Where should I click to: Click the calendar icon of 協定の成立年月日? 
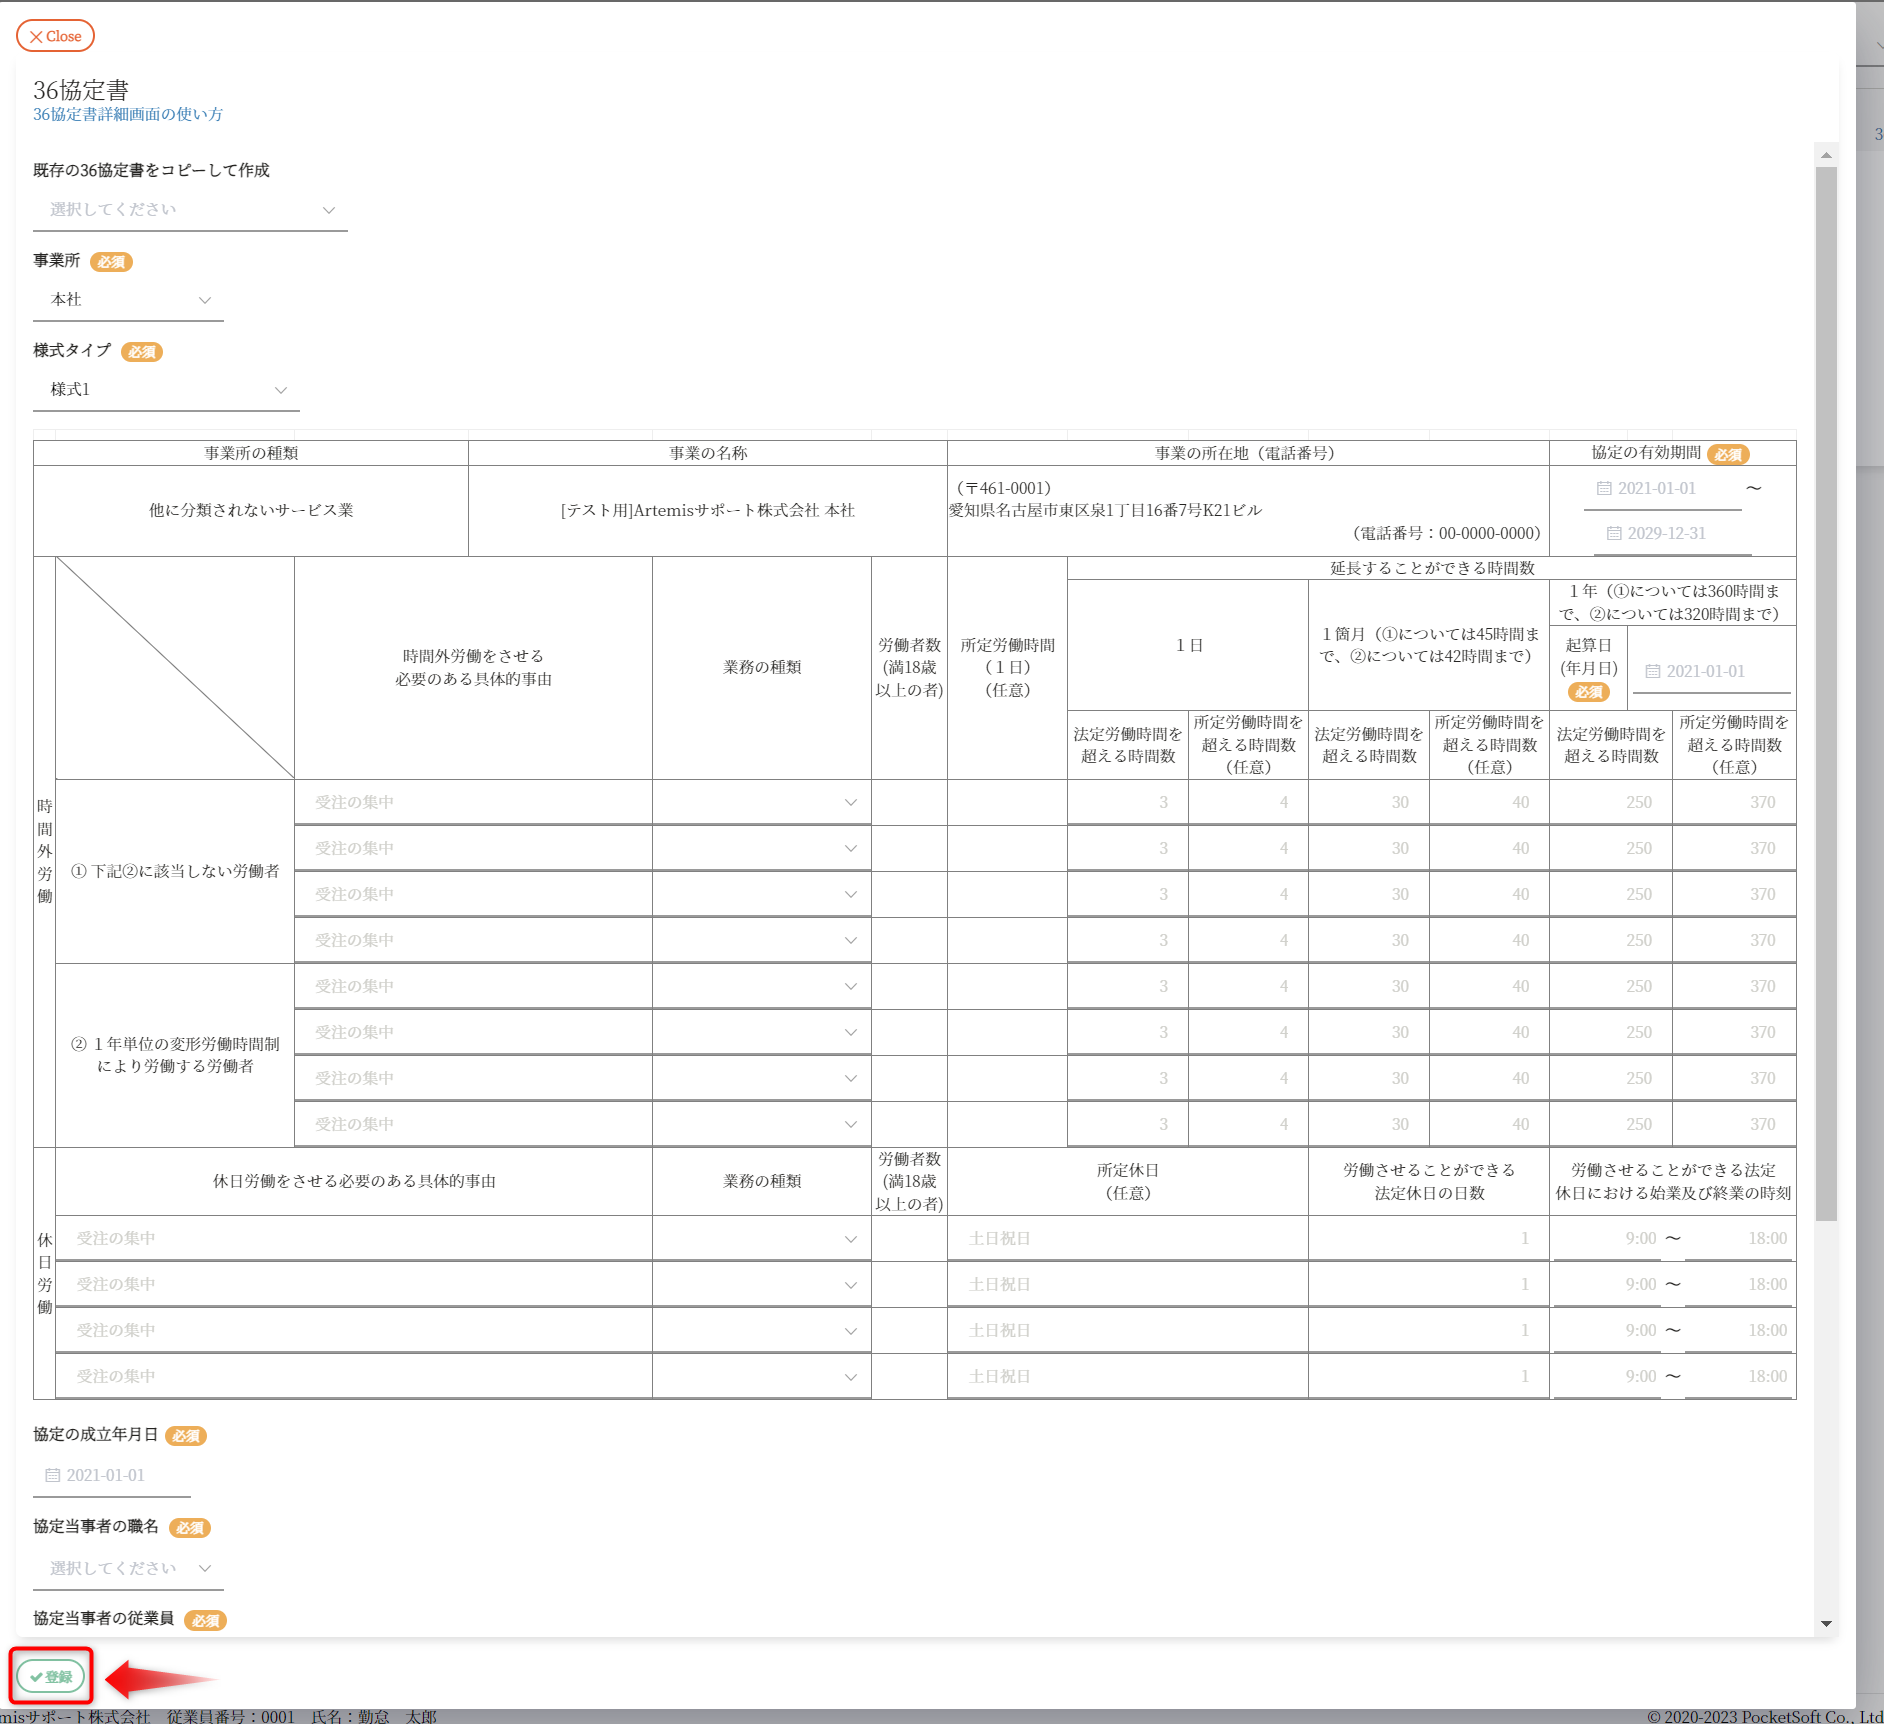pos(53,1476)
